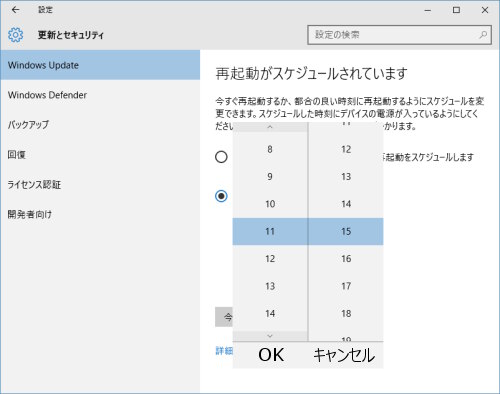The width and height of the screenshot is (500, 394).
Task: Minimize the settings window
Action: (x=428, y=10)
